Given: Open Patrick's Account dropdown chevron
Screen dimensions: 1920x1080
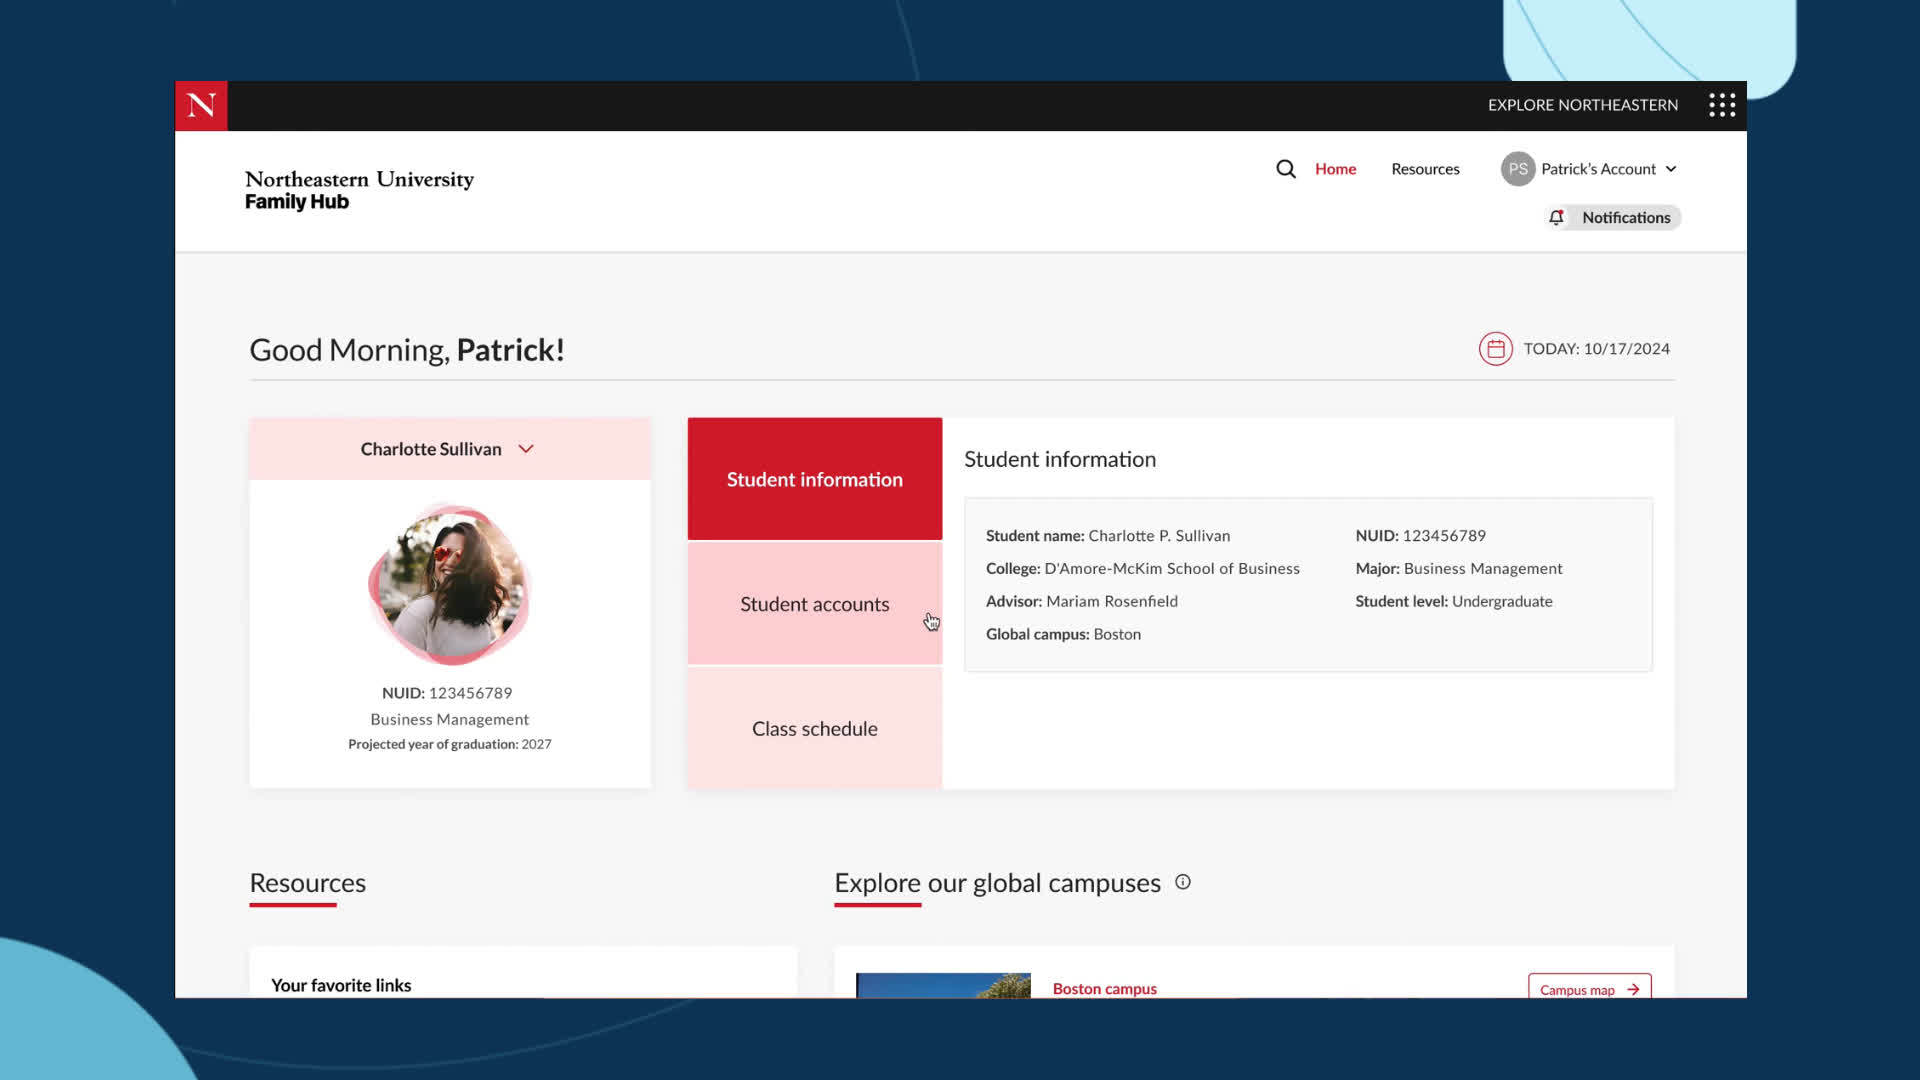Looking at the screenshot, I should pyautogui.click(x=1671, y=169).
